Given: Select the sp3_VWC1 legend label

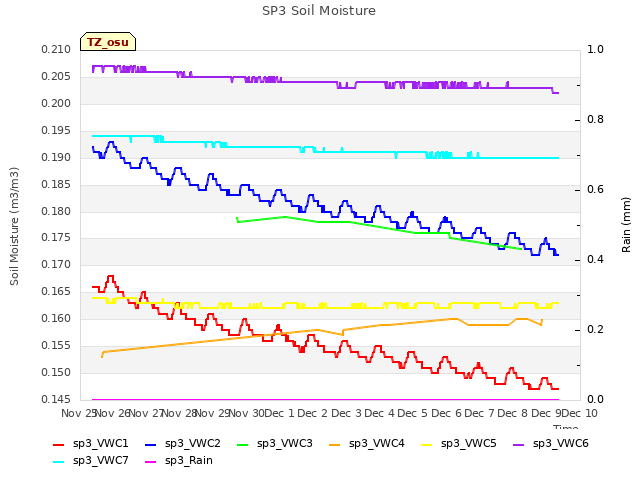Looking at the screenshot, I should point(100,444).
